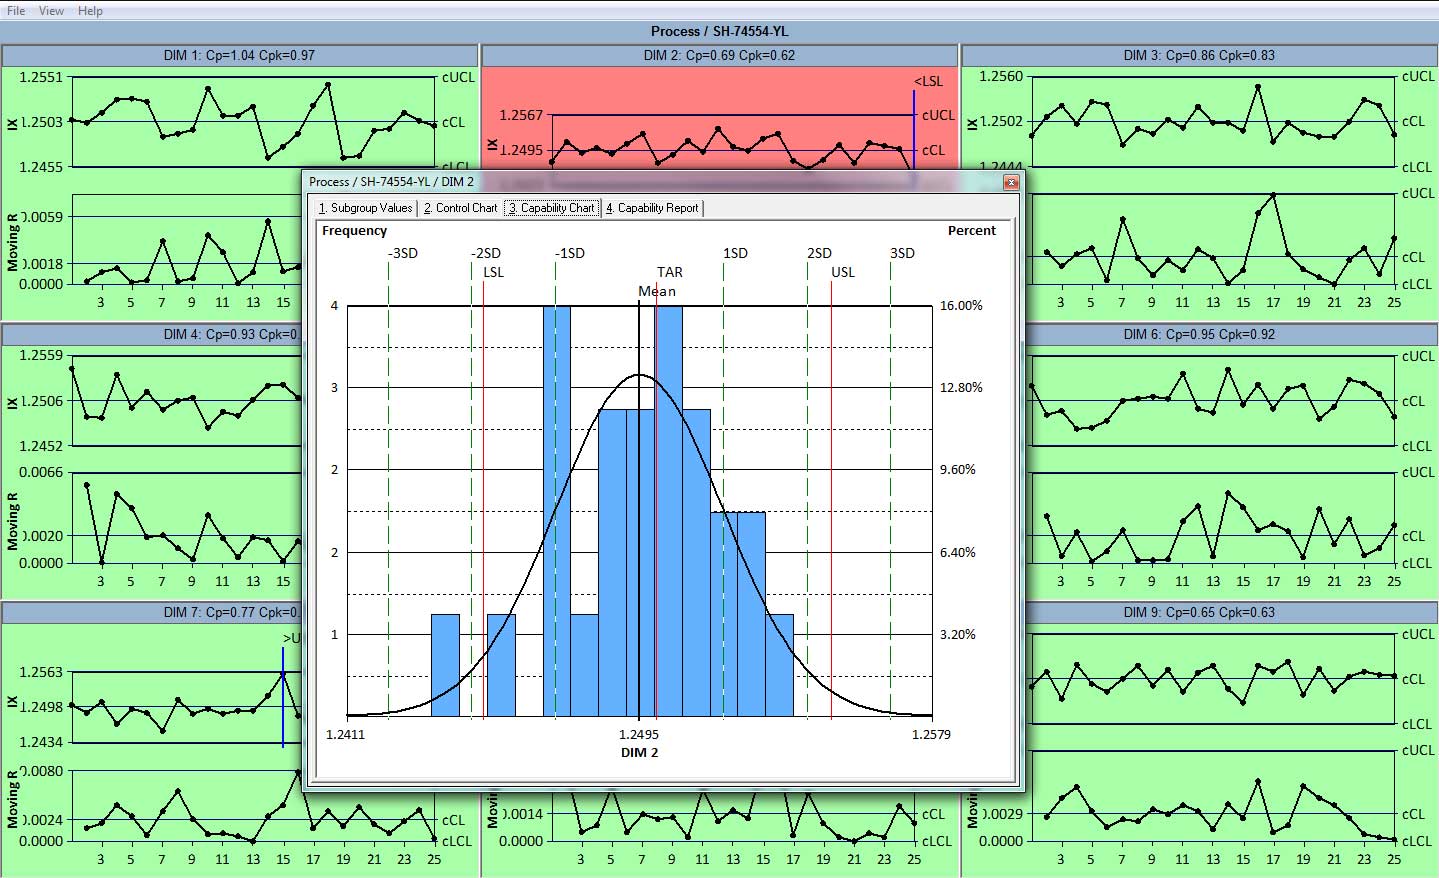Click the TAR label in histogram
The width and height of the screenshot is (1439, 878).
[669, 272]
